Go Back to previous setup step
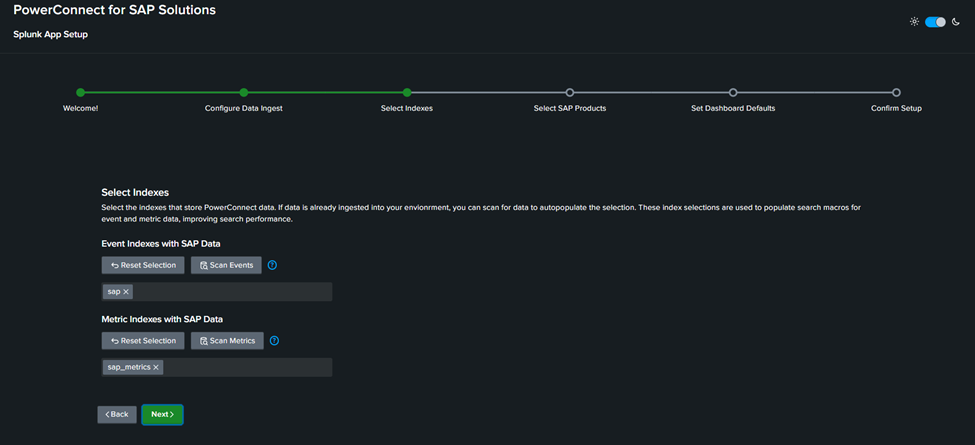The width and height of the screenshot is (975, 445). [x=117, y=414]
